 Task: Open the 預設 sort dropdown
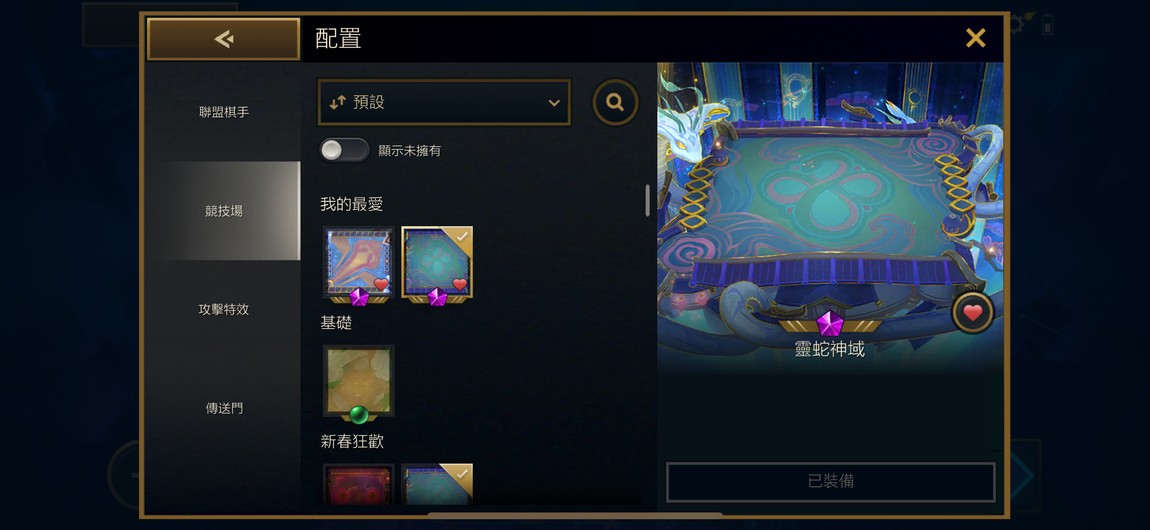click(444, 103)
